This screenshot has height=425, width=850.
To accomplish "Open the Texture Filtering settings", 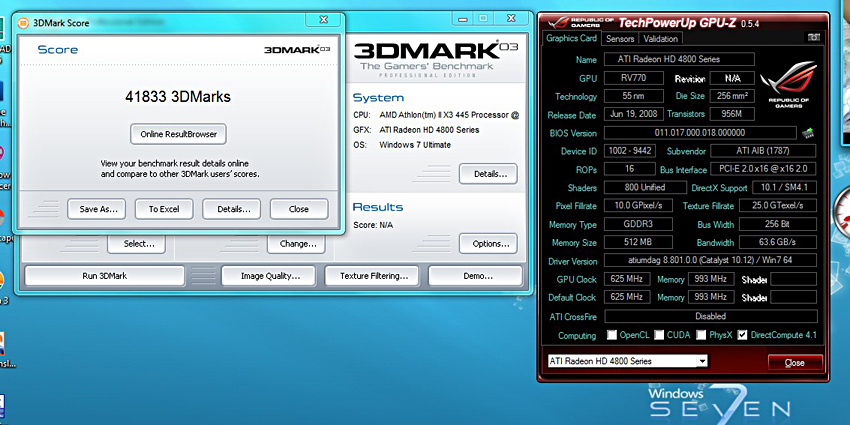I will tap(372, 275).
